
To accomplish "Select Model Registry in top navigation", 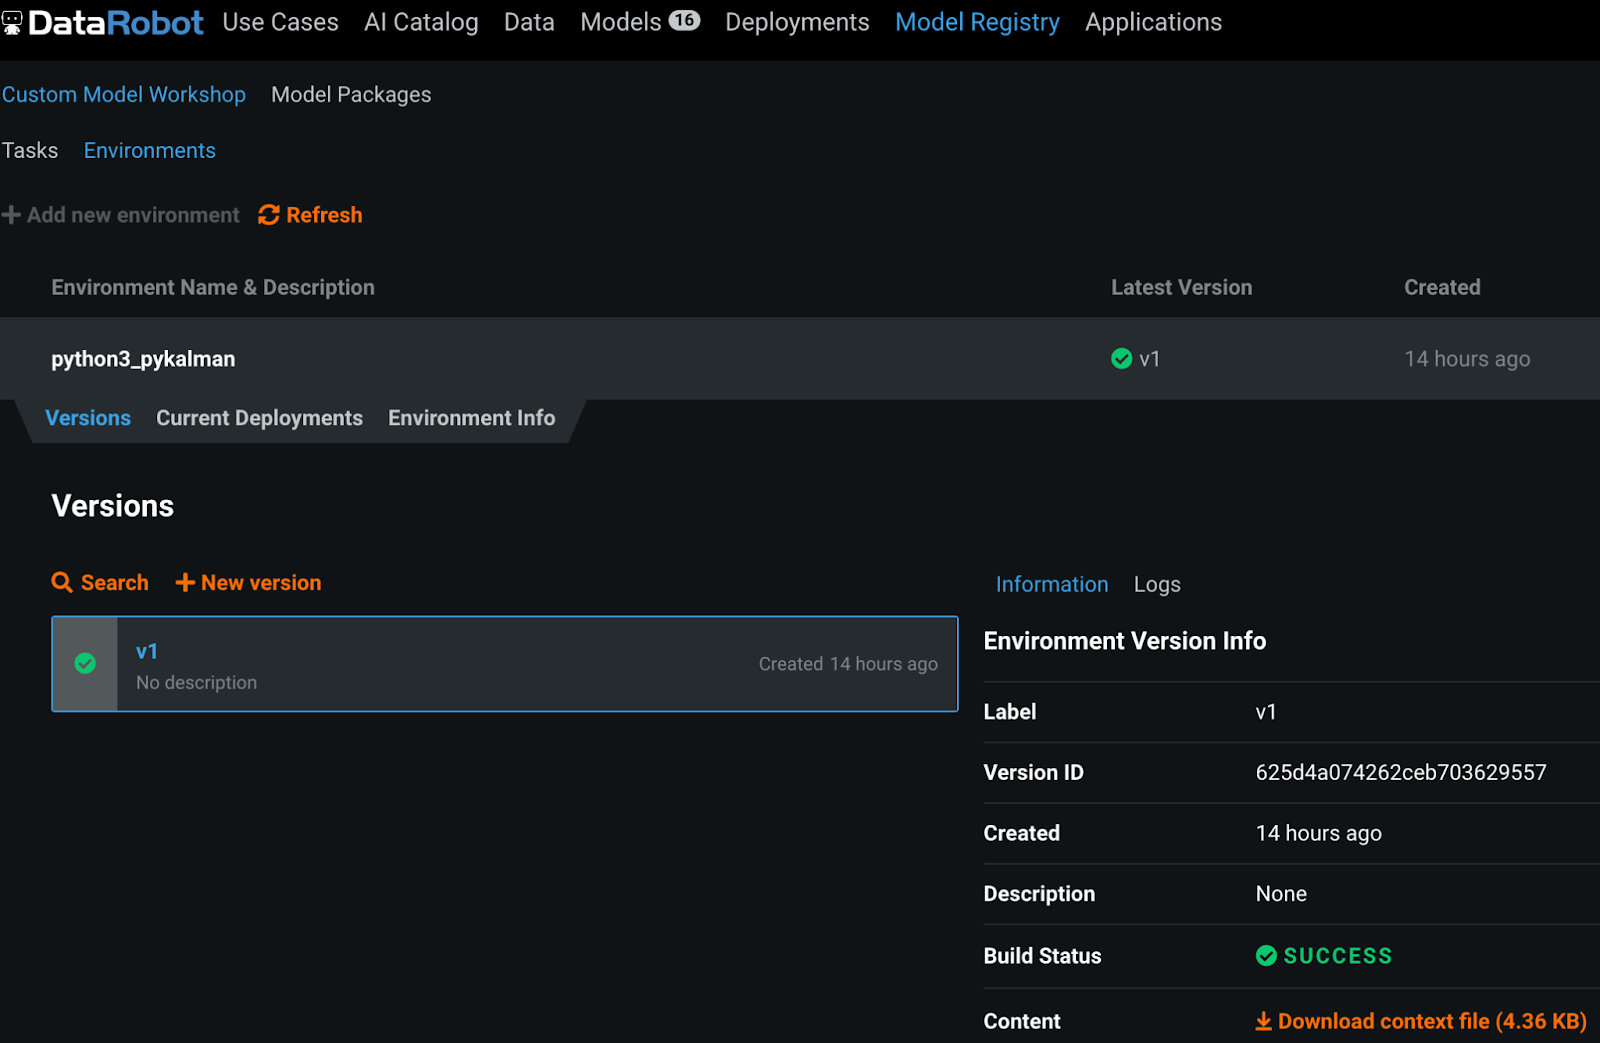I will 977,22.
